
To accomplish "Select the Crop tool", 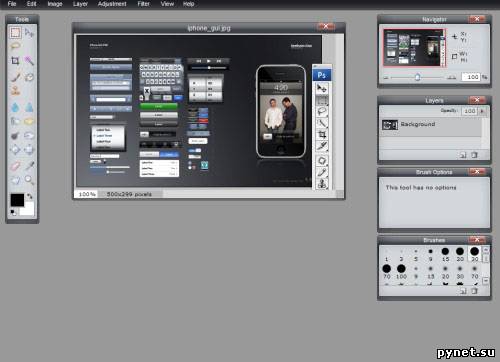I will pyautogui.click(x=15, y=61).
